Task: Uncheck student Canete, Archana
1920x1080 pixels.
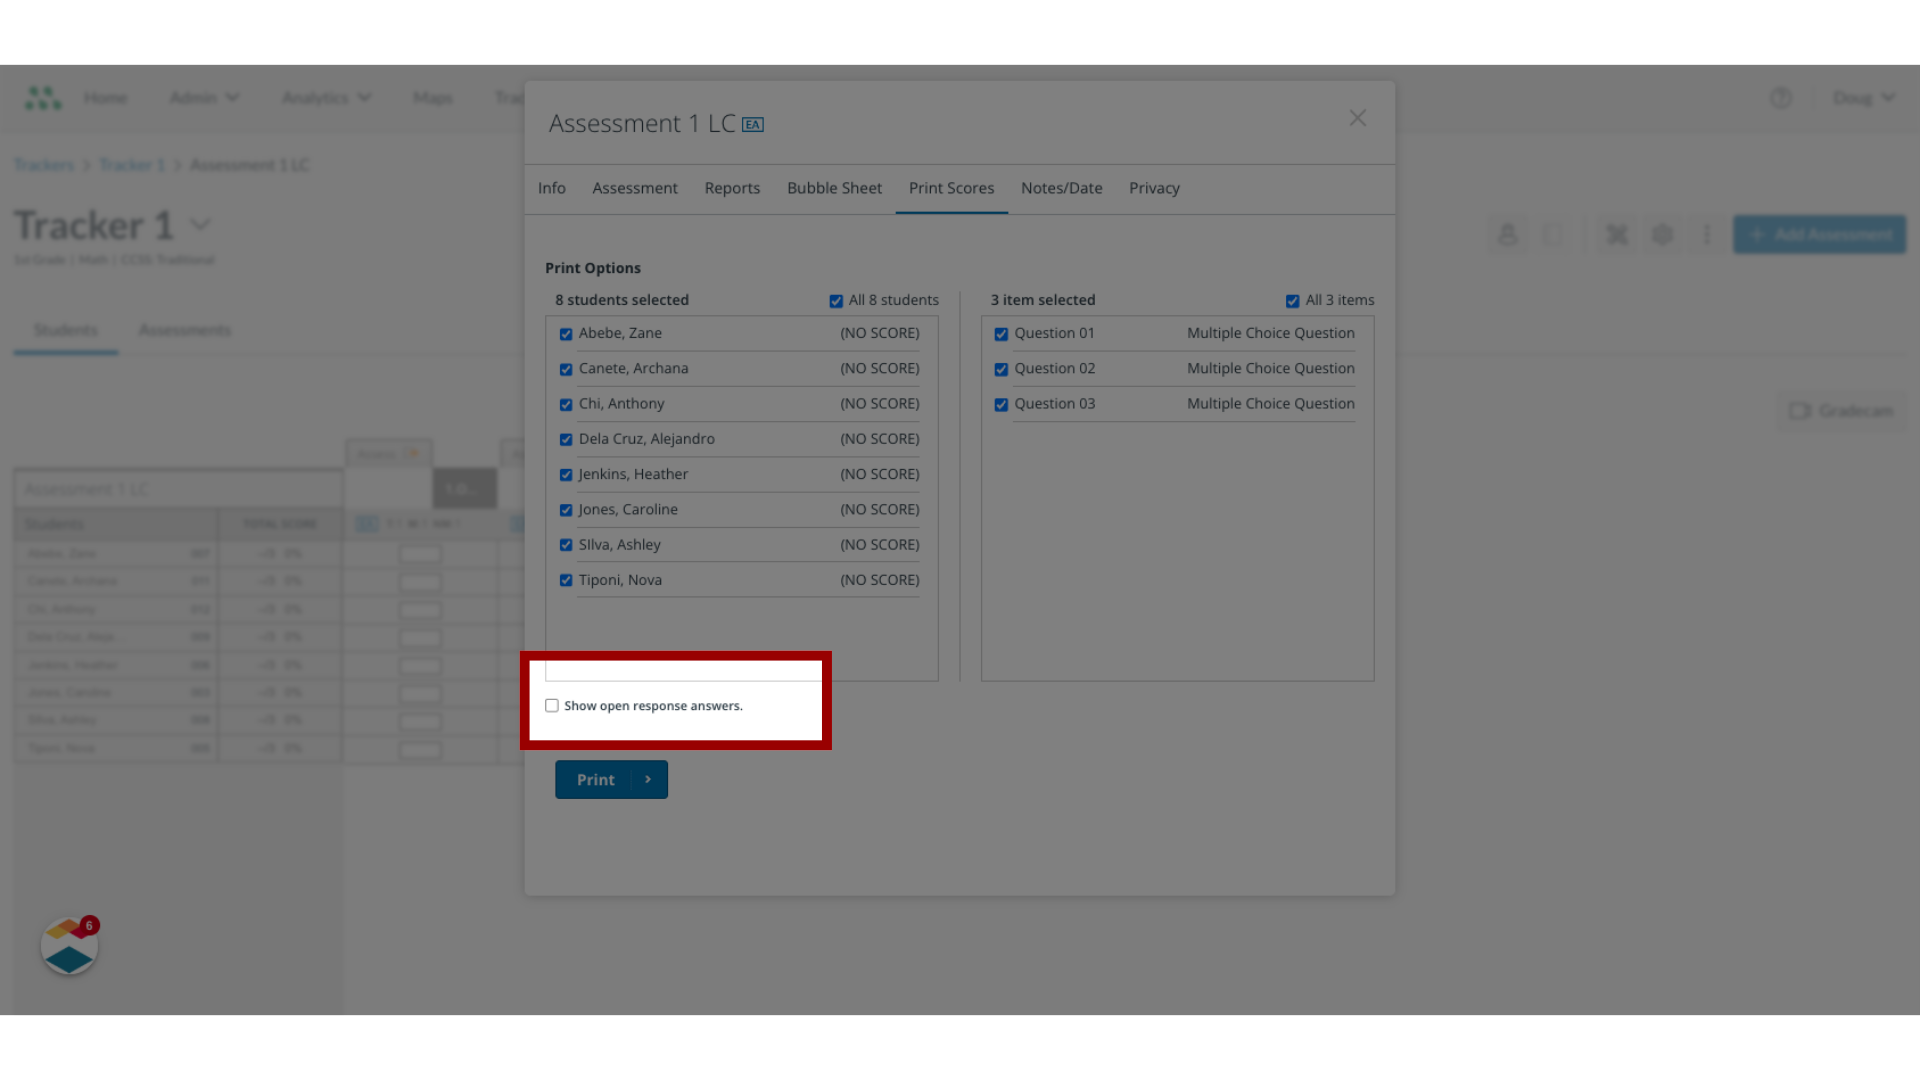Action: (x=566, y=369)
